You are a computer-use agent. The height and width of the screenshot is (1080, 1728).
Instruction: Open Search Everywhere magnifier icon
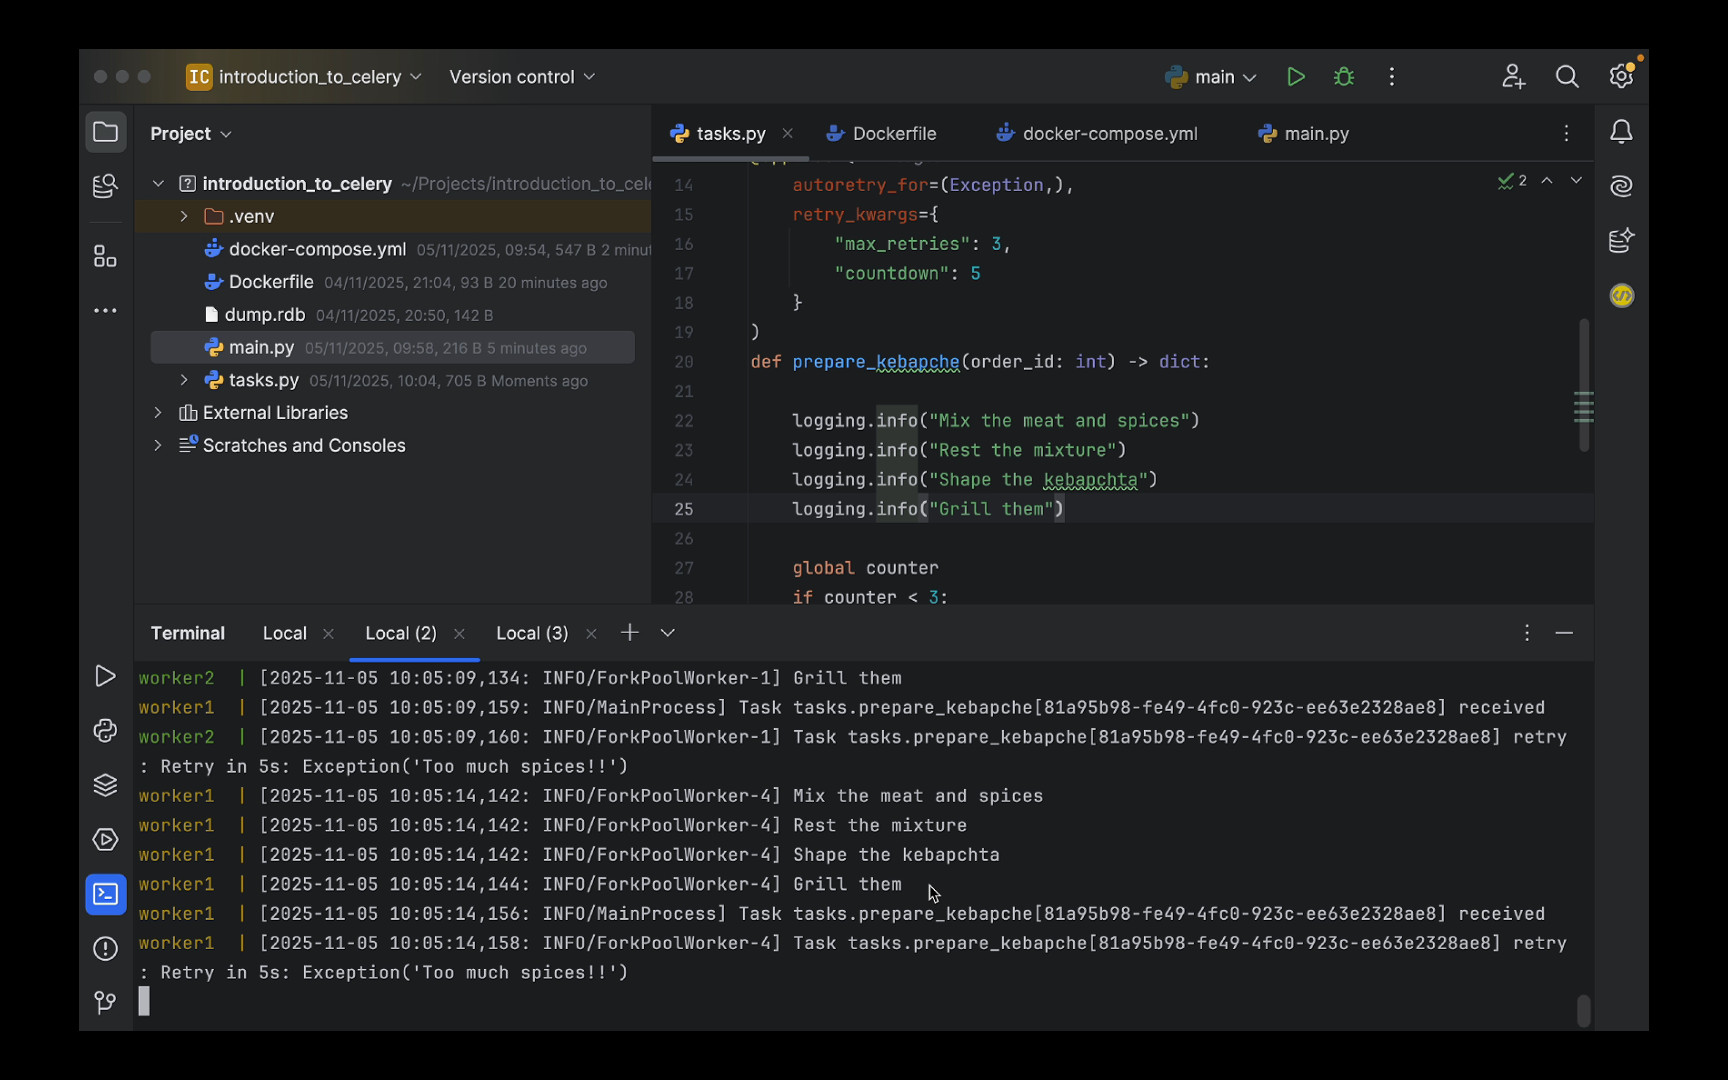pos(1566,77)
